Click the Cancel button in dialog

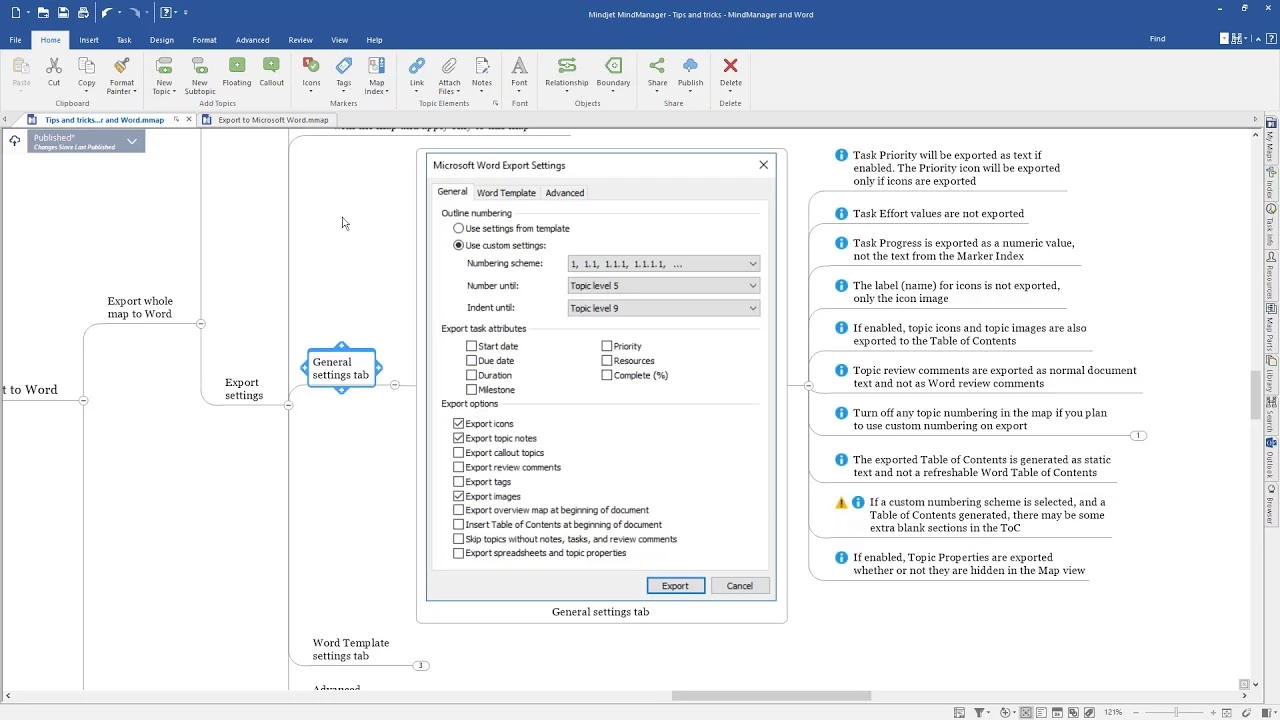point(740,586)
